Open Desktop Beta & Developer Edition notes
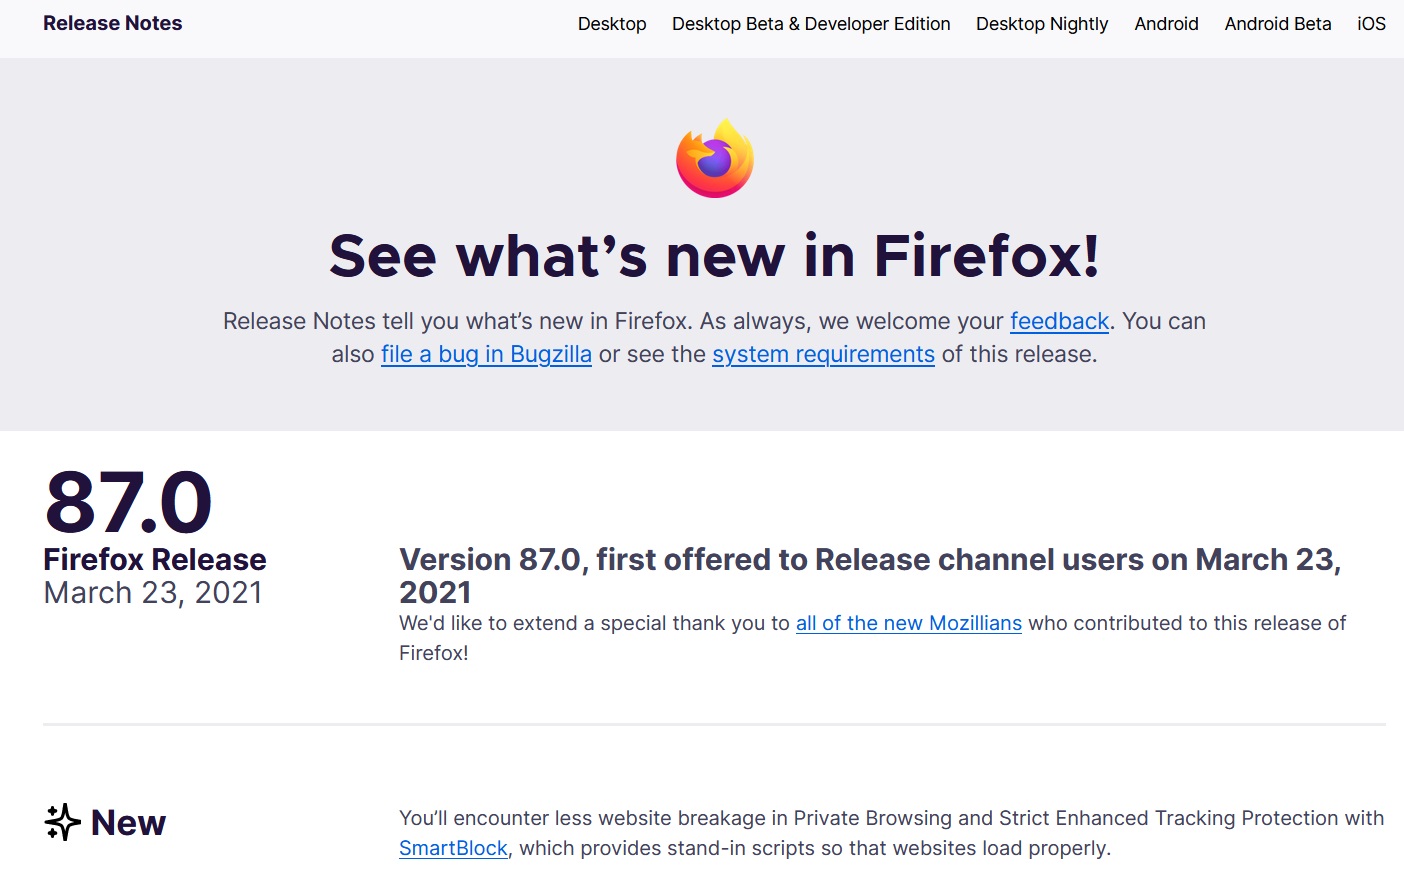The height and width of the screenshot is (893, 1404). tap(811, 24)
